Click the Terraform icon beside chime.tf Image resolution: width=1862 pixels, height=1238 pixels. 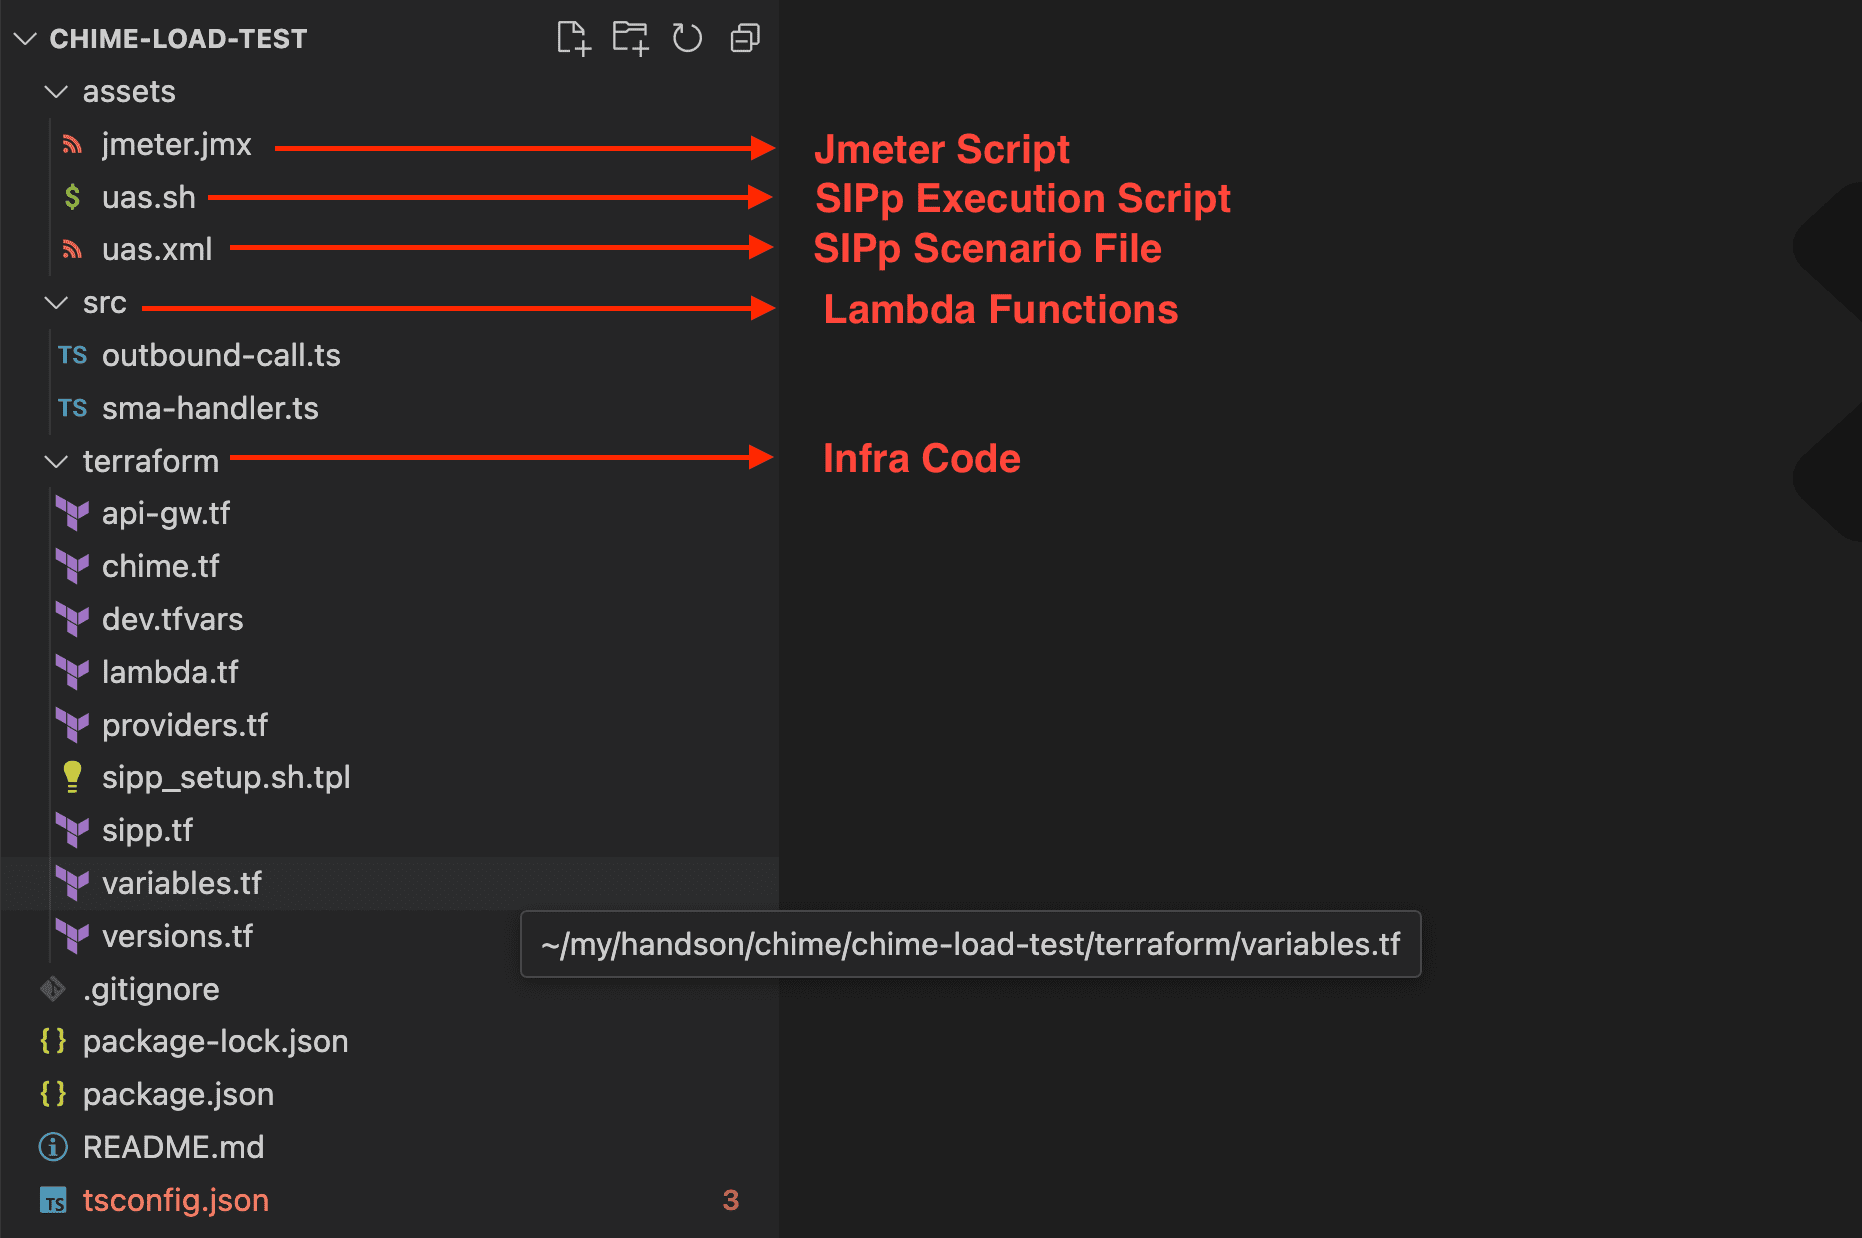click(x=72, y=567)
